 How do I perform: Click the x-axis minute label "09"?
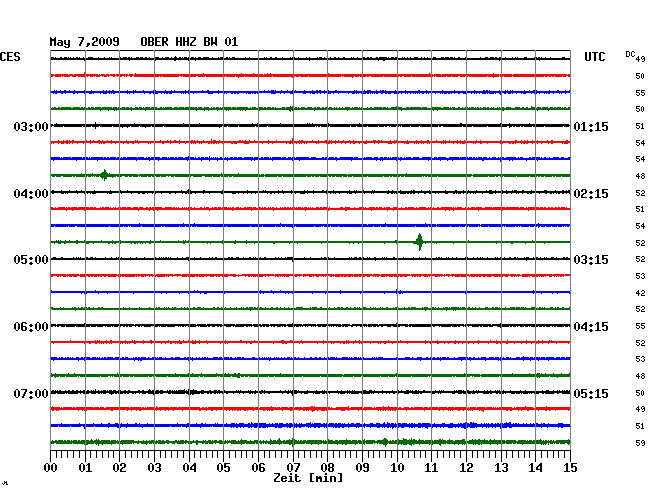tap(362, 467)
